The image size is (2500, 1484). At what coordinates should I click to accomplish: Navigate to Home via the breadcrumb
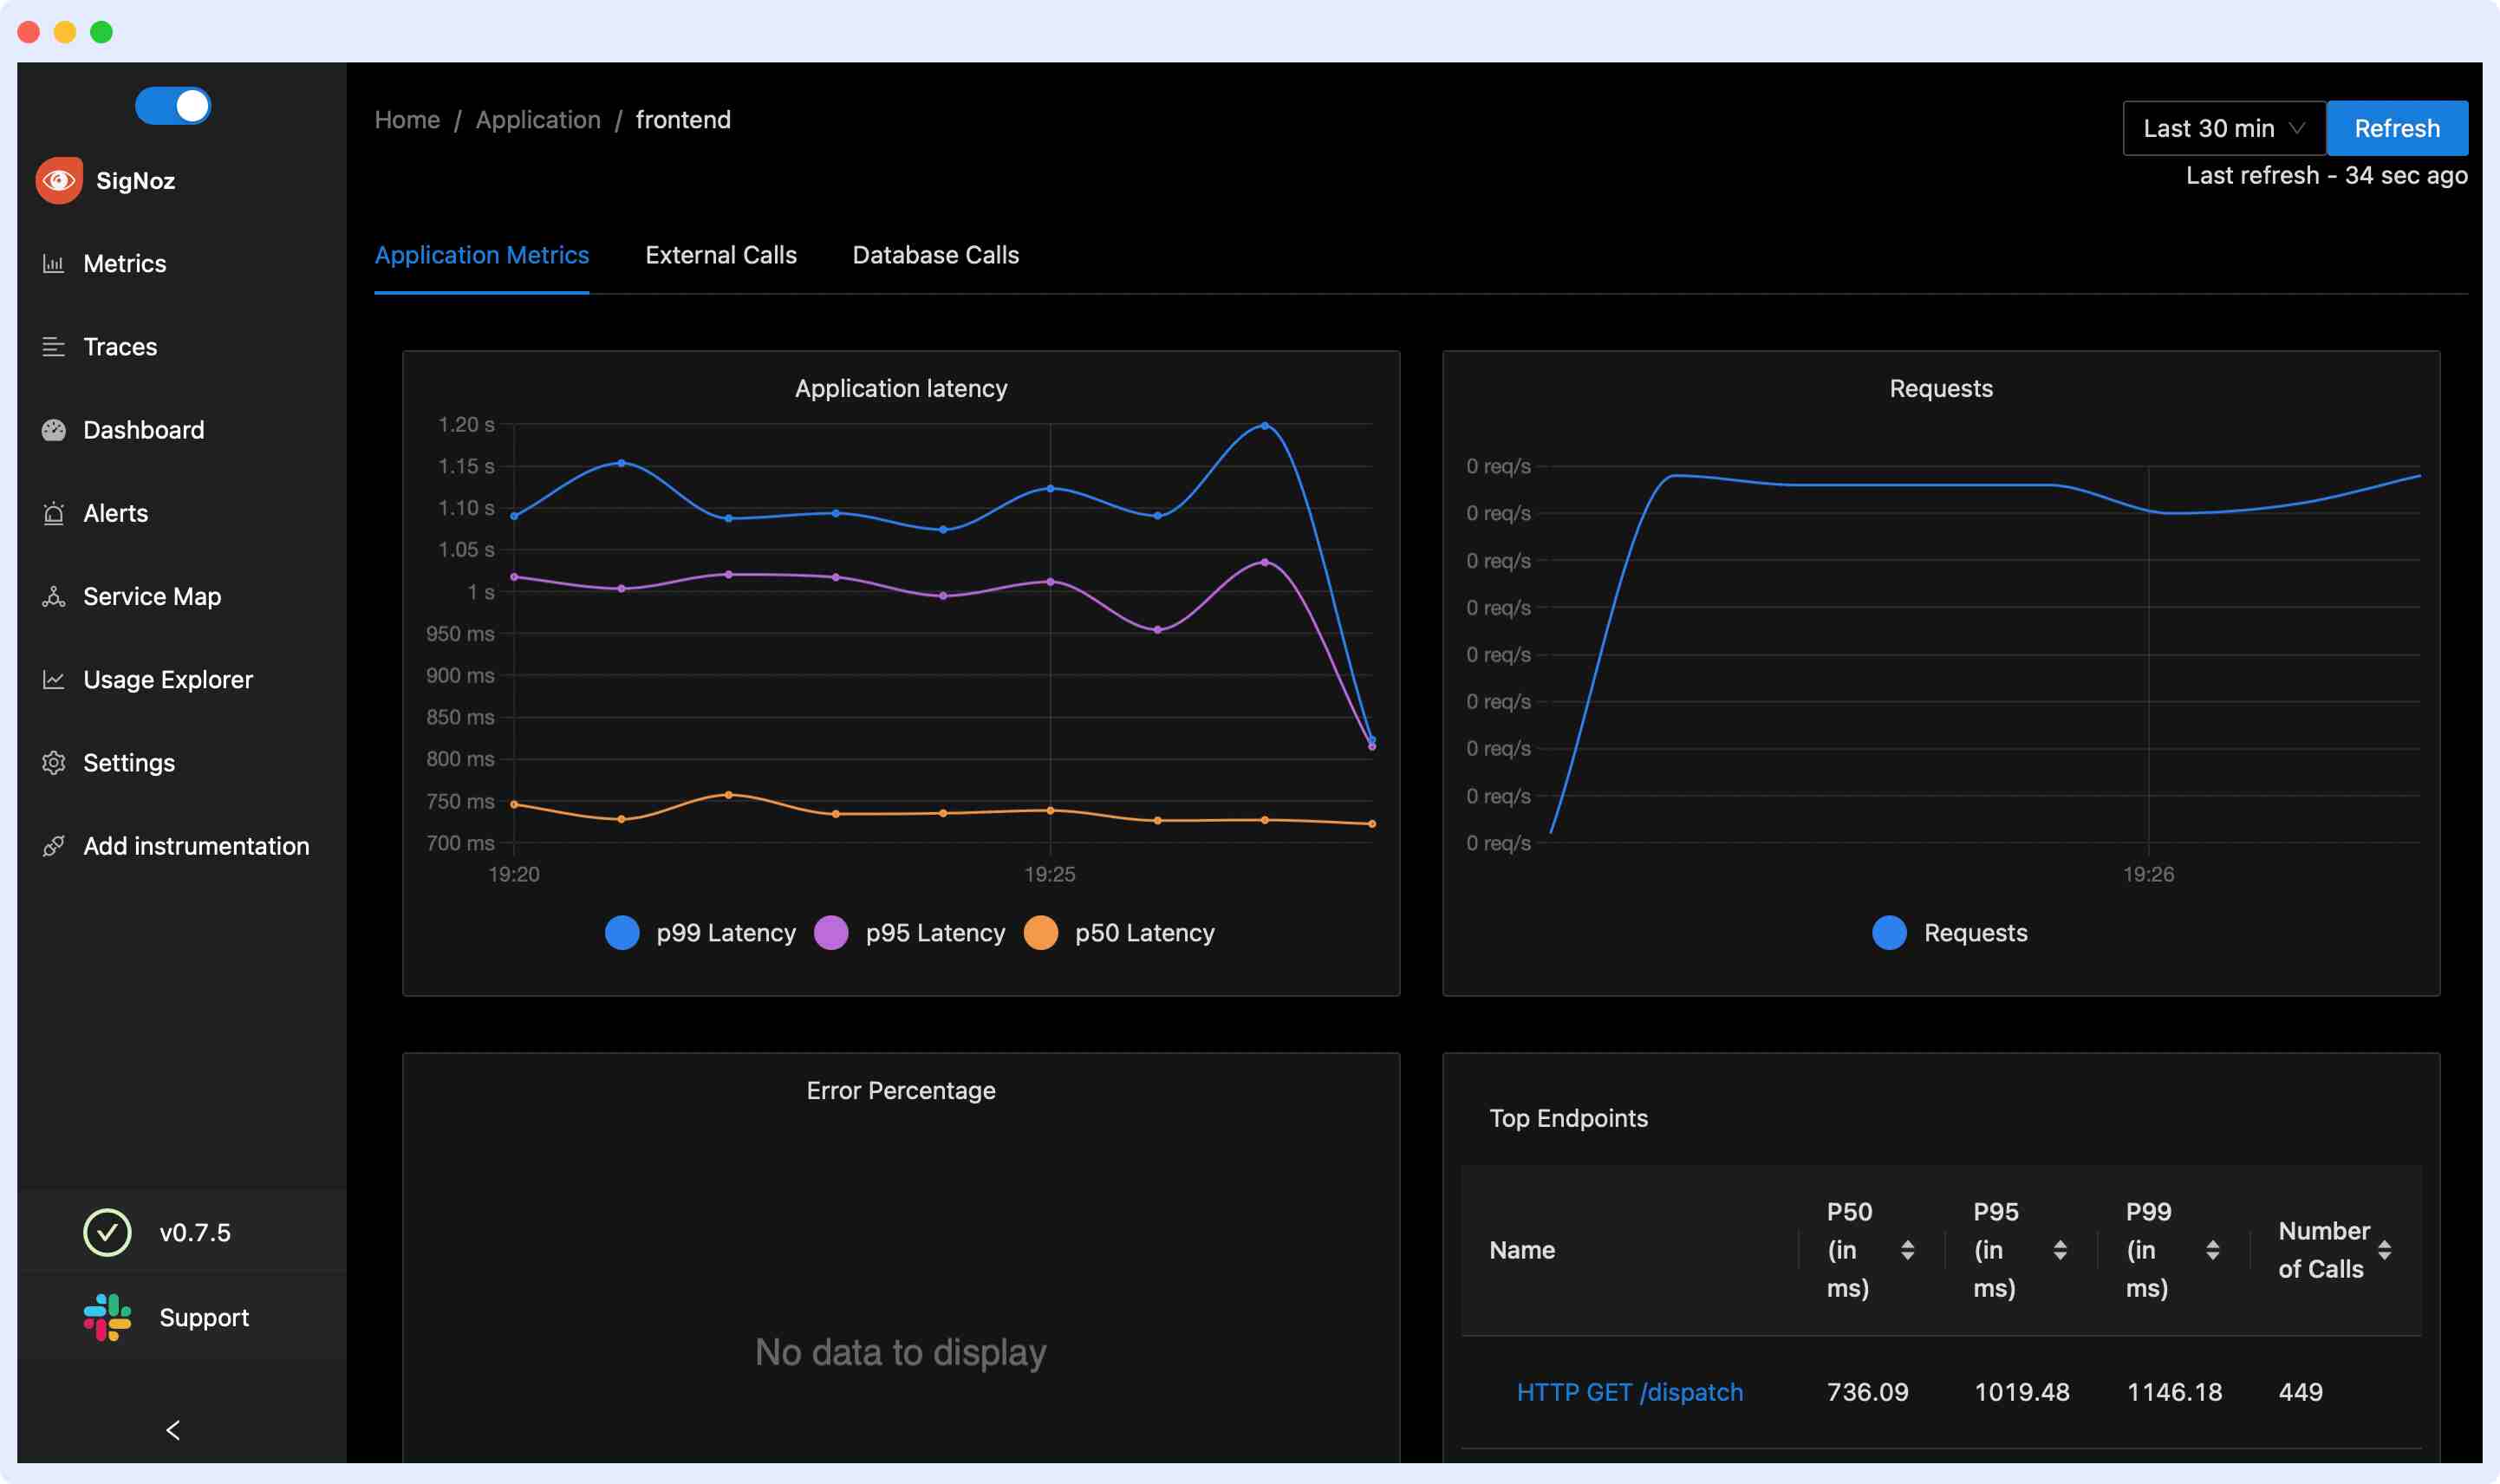tap(406, 119)
